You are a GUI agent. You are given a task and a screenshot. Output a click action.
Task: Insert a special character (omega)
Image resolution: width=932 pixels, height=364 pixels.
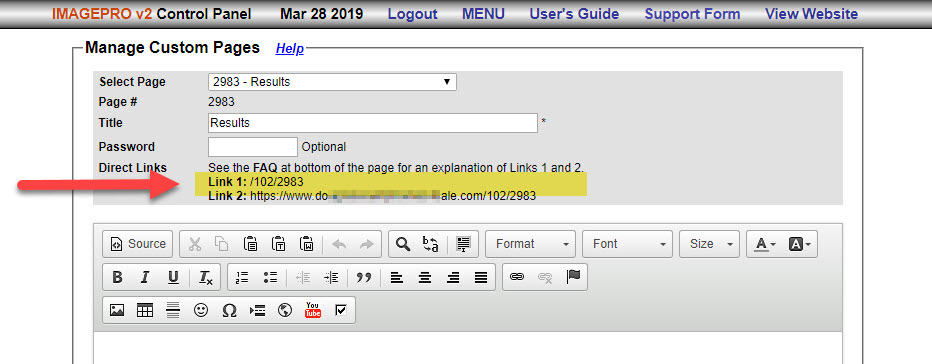pos(229,310)
